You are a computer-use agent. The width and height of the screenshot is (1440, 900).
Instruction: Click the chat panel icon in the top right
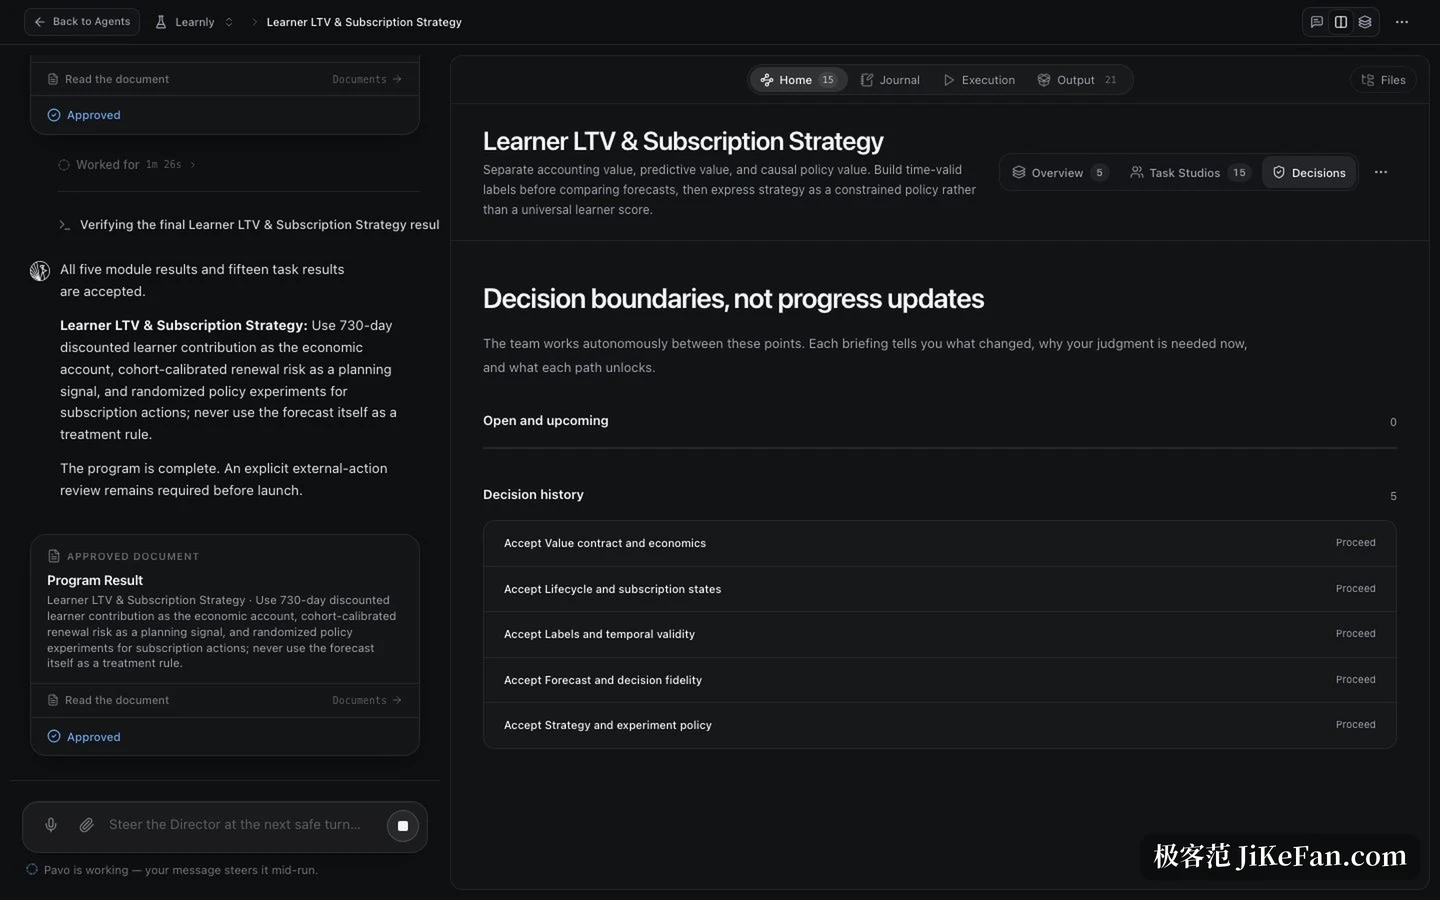tap(1317, 22)
